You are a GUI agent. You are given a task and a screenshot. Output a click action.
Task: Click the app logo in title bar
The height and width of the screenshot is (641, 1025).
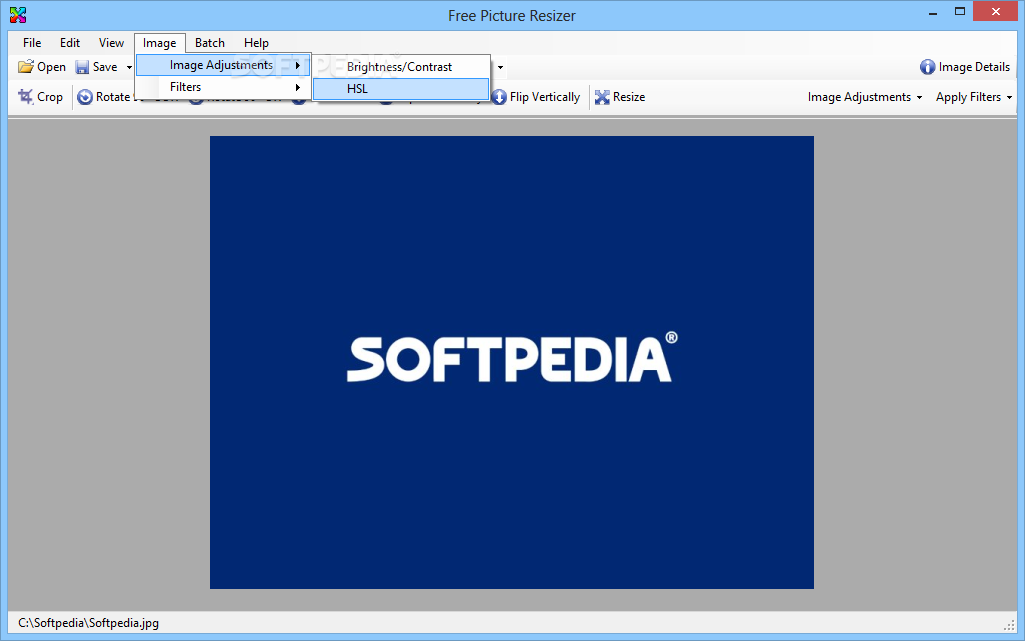[x=18, y=15]
